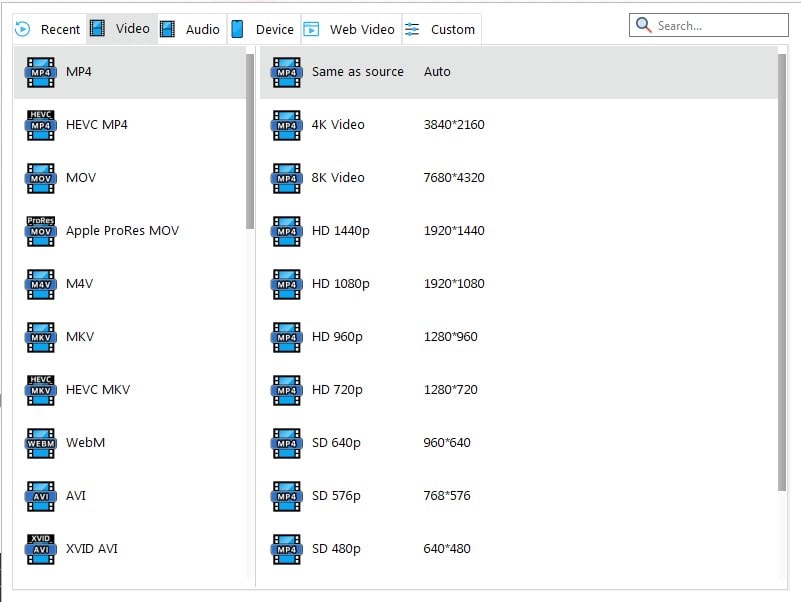This screenshot has height=602, width=801.
Task: Open the Audio tab
Action: tap(190, 29)
